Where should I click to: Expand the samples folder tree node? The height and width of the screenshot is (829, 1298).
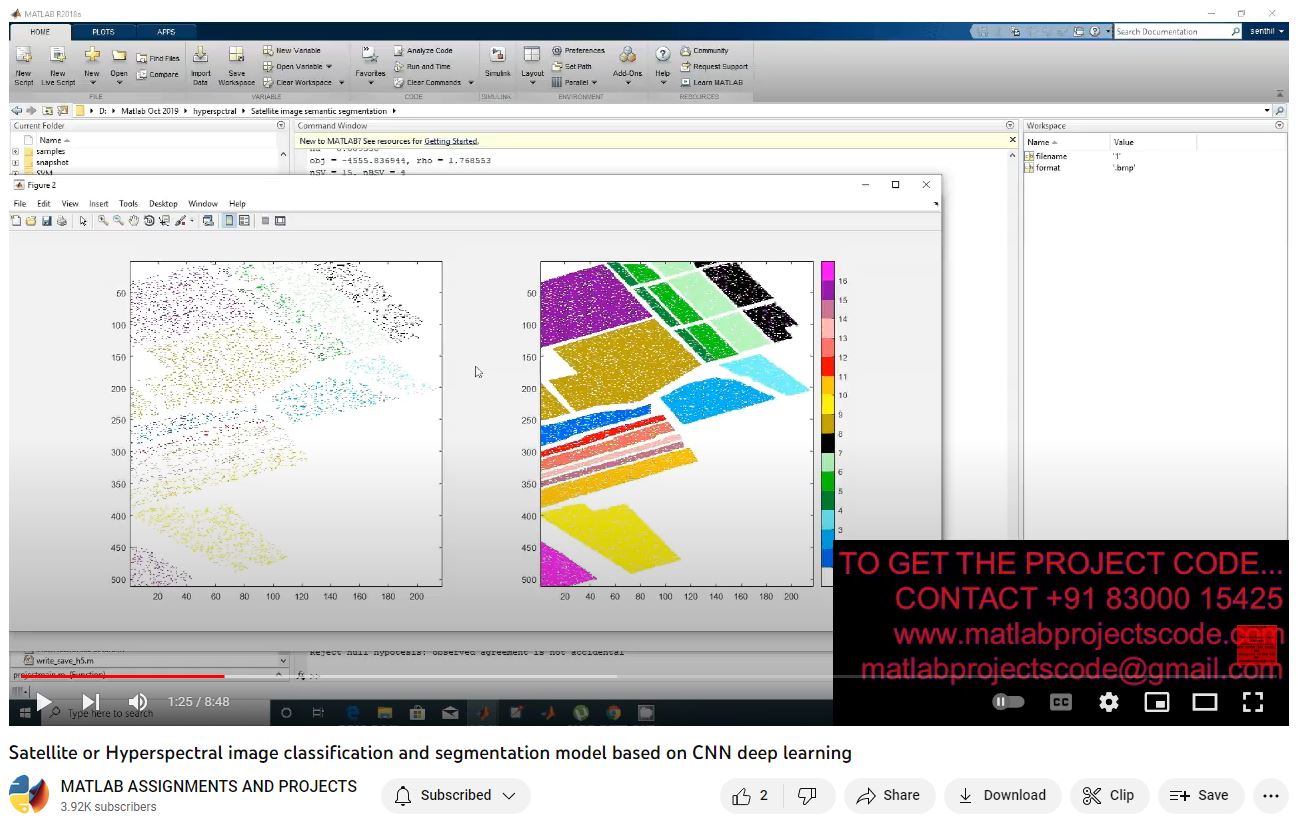coord(16,152)
